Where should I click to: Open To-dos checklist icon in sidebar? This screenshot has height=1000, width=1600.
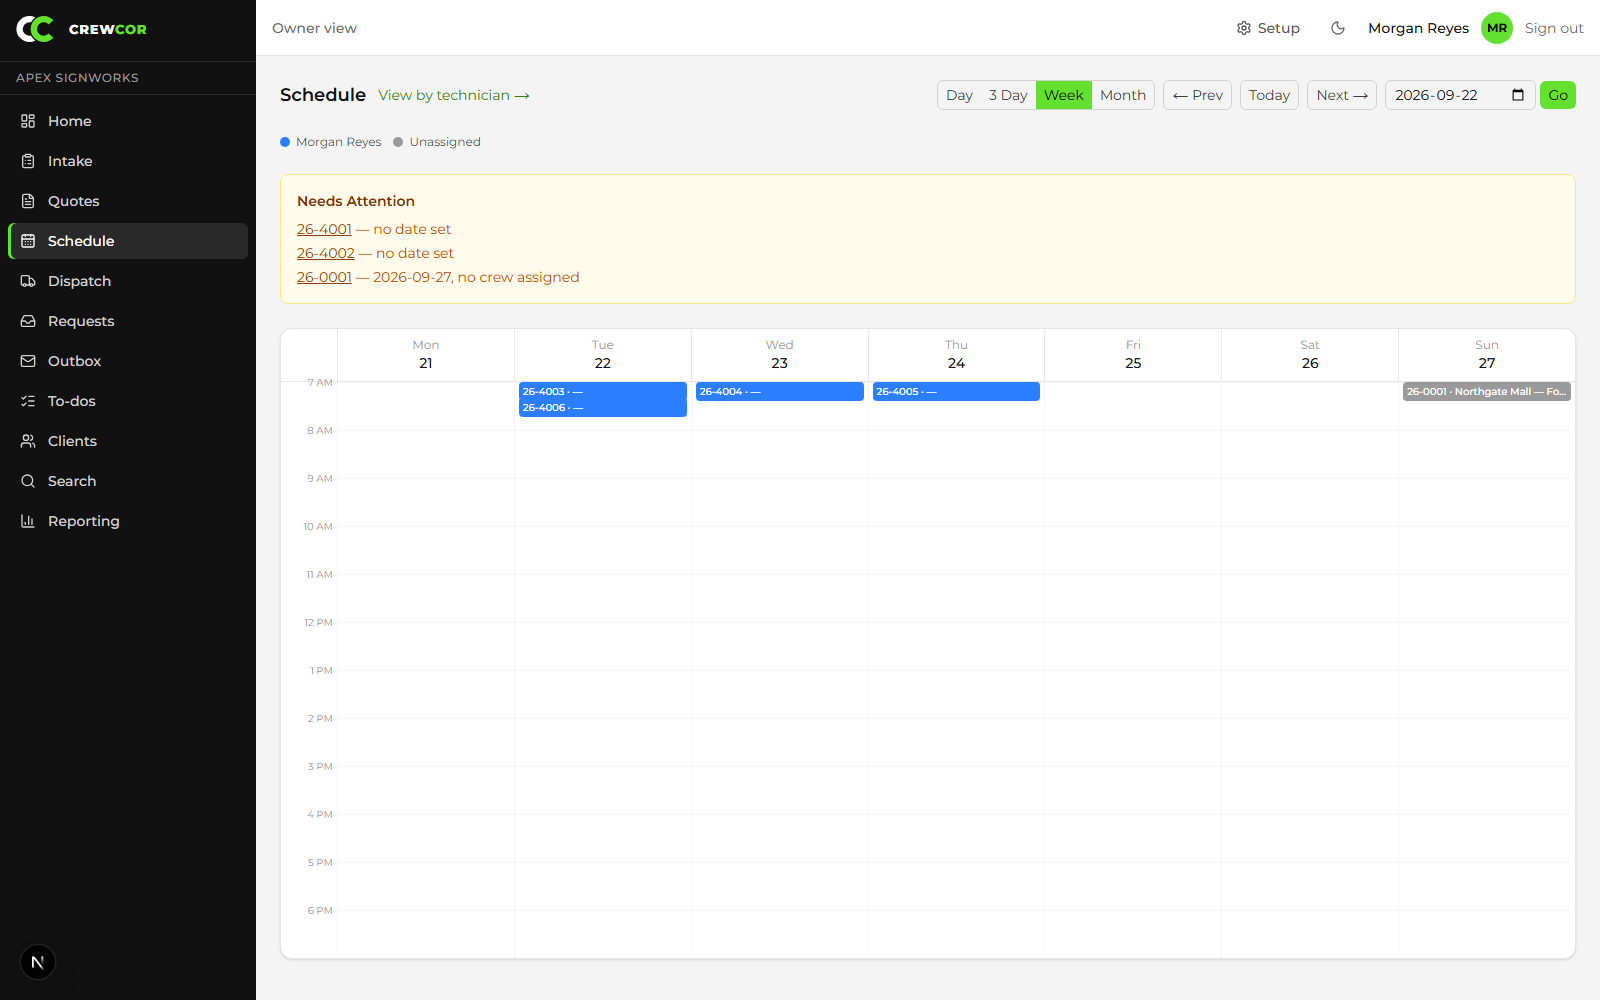pos(28,401)
